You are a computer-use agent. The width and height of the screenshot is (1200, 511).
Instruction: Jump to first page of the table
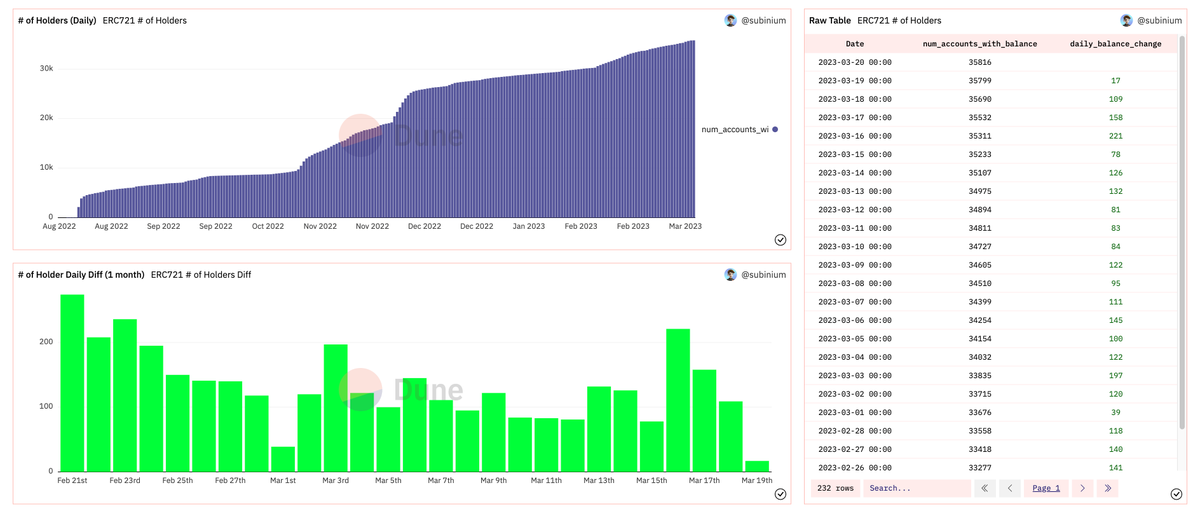click(985, 488)
